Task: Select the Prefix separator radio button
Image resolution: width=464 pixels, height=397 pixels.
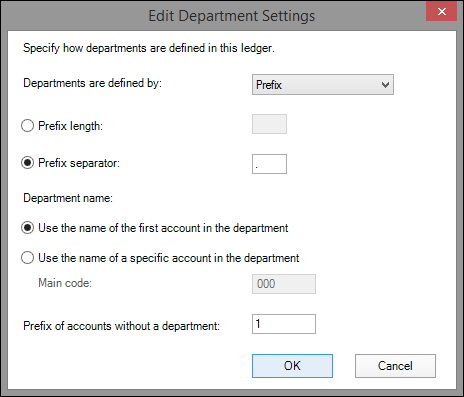Action: click(27, 163)
